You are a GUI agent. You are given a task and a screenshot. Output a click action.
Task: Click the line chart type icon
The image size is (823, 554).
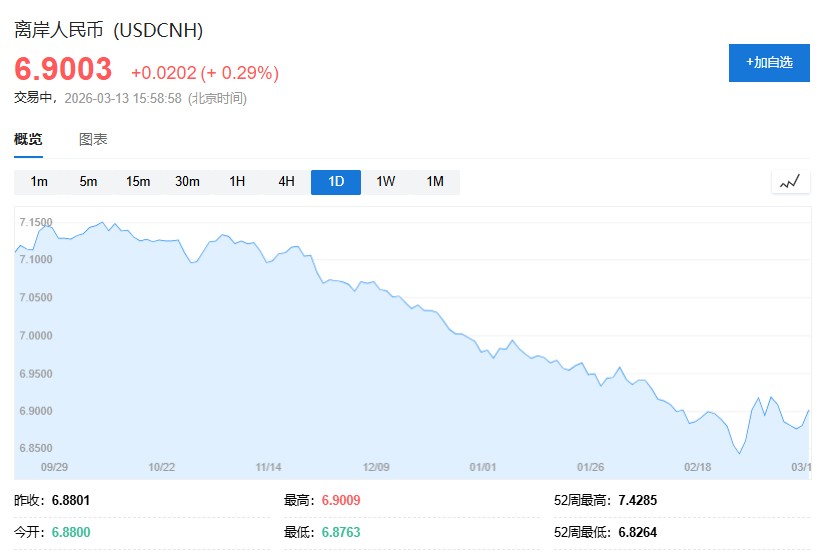click(x=790, y=182)
